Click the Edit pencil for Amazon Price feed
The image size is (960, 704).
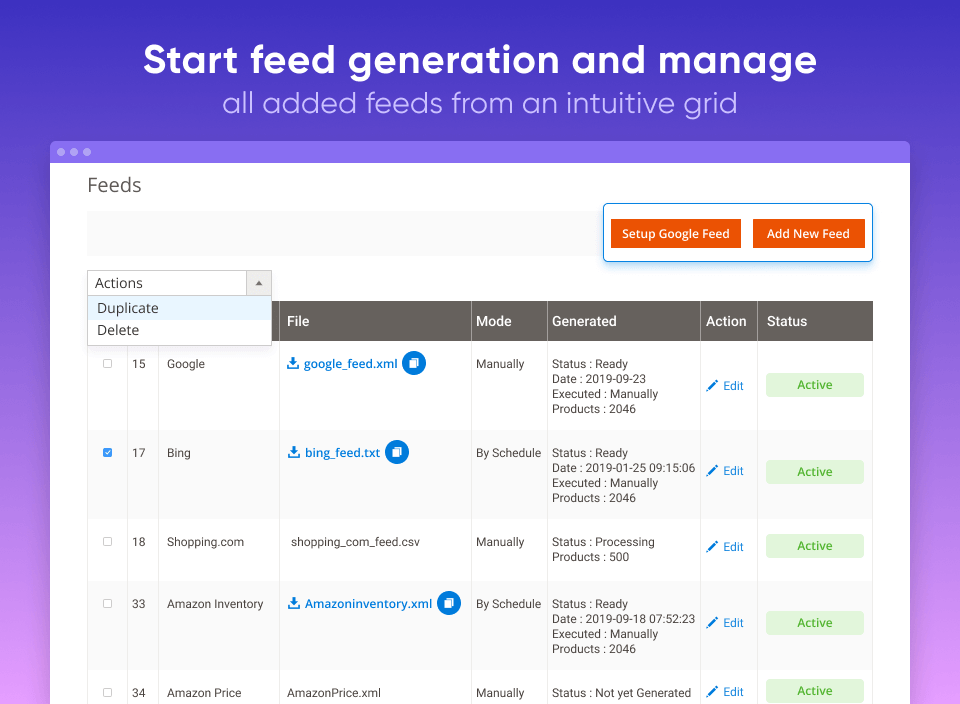pos(725,691)
